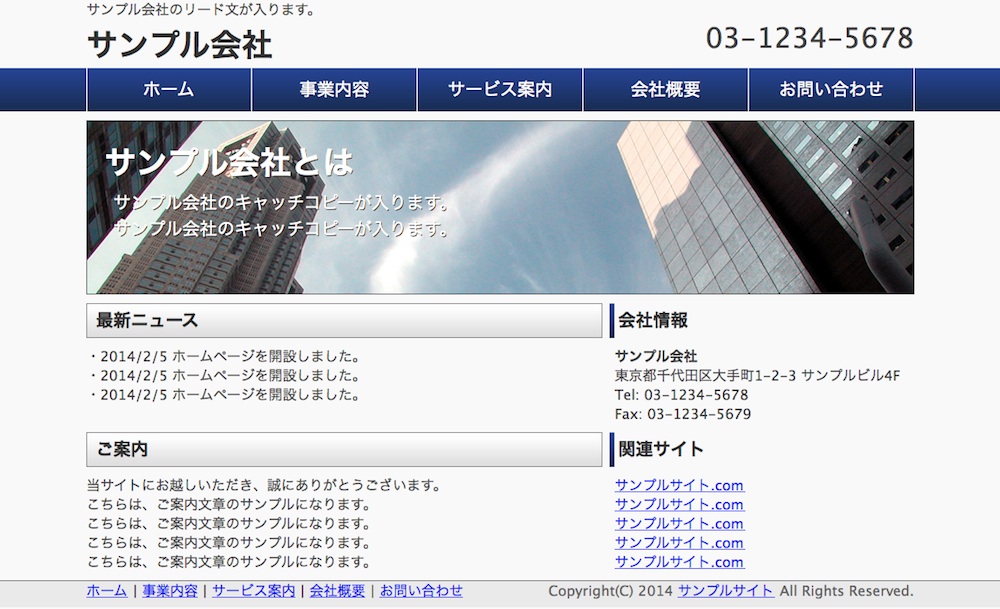Select the ご案内 section heading bar
The width and height of the screenshot is (1000, 609).
coord(344,450)
